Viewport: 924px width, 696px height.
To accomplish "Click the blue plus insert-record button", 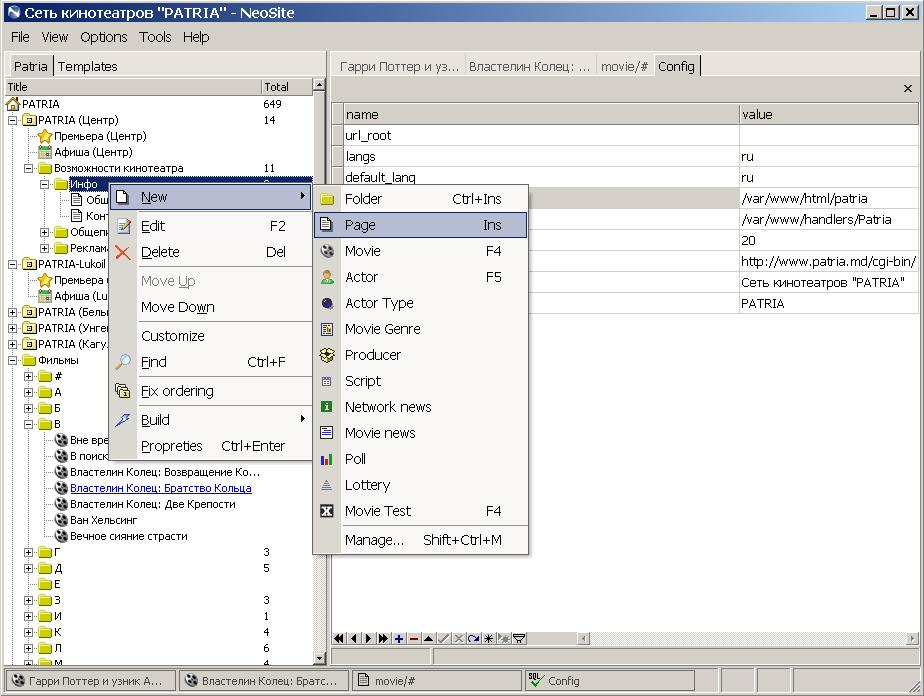I will [x=399, y=638].
